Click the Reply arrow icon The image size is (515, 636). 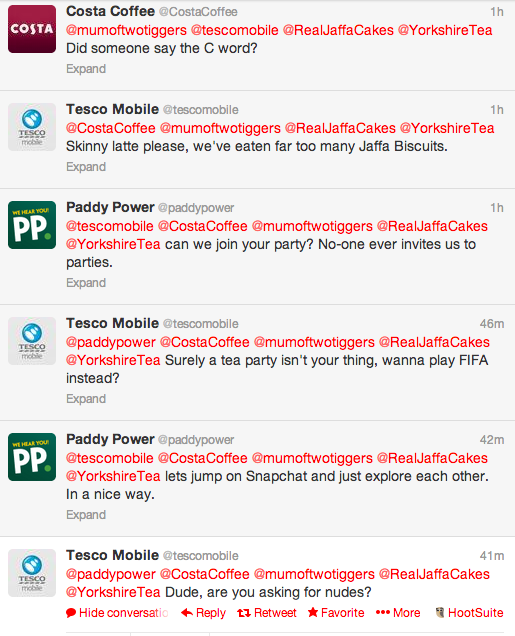(187, 612)
